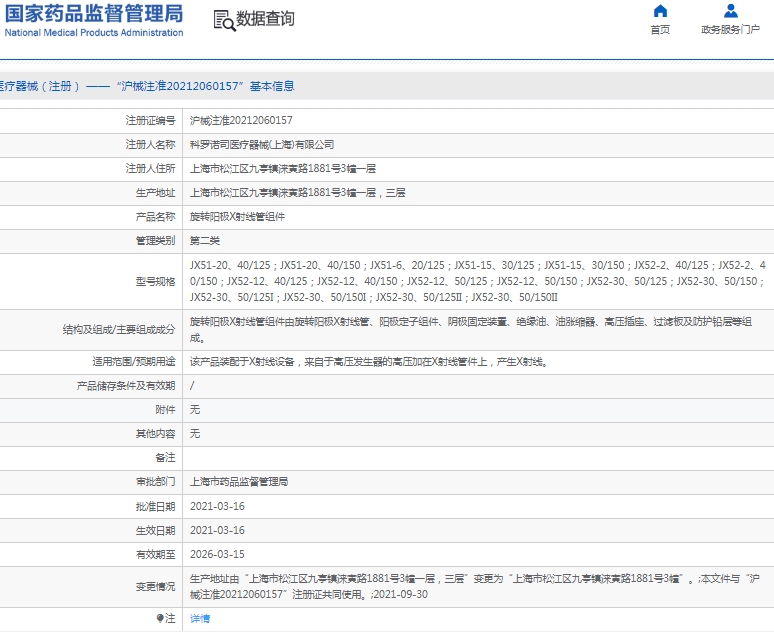Click the 附件 row value 无
This screenshot has width=774, height=632.
click(x=195, y=410)
